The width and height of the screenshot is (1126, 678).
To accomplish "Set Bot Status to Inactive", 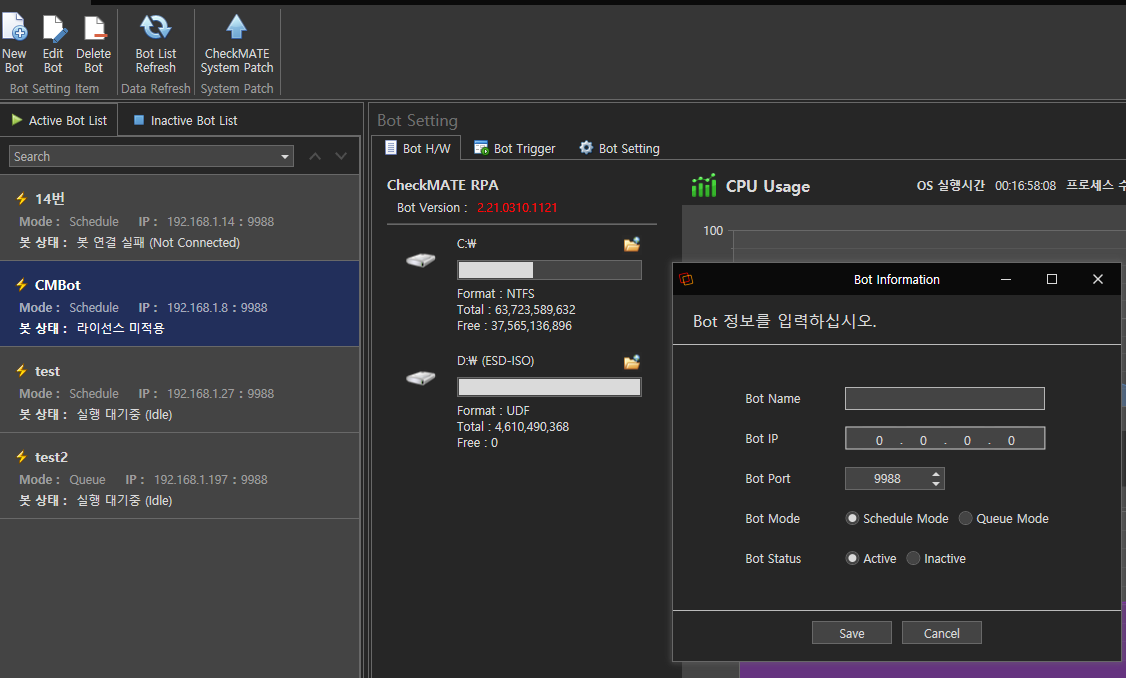I will tap(913, 558).
